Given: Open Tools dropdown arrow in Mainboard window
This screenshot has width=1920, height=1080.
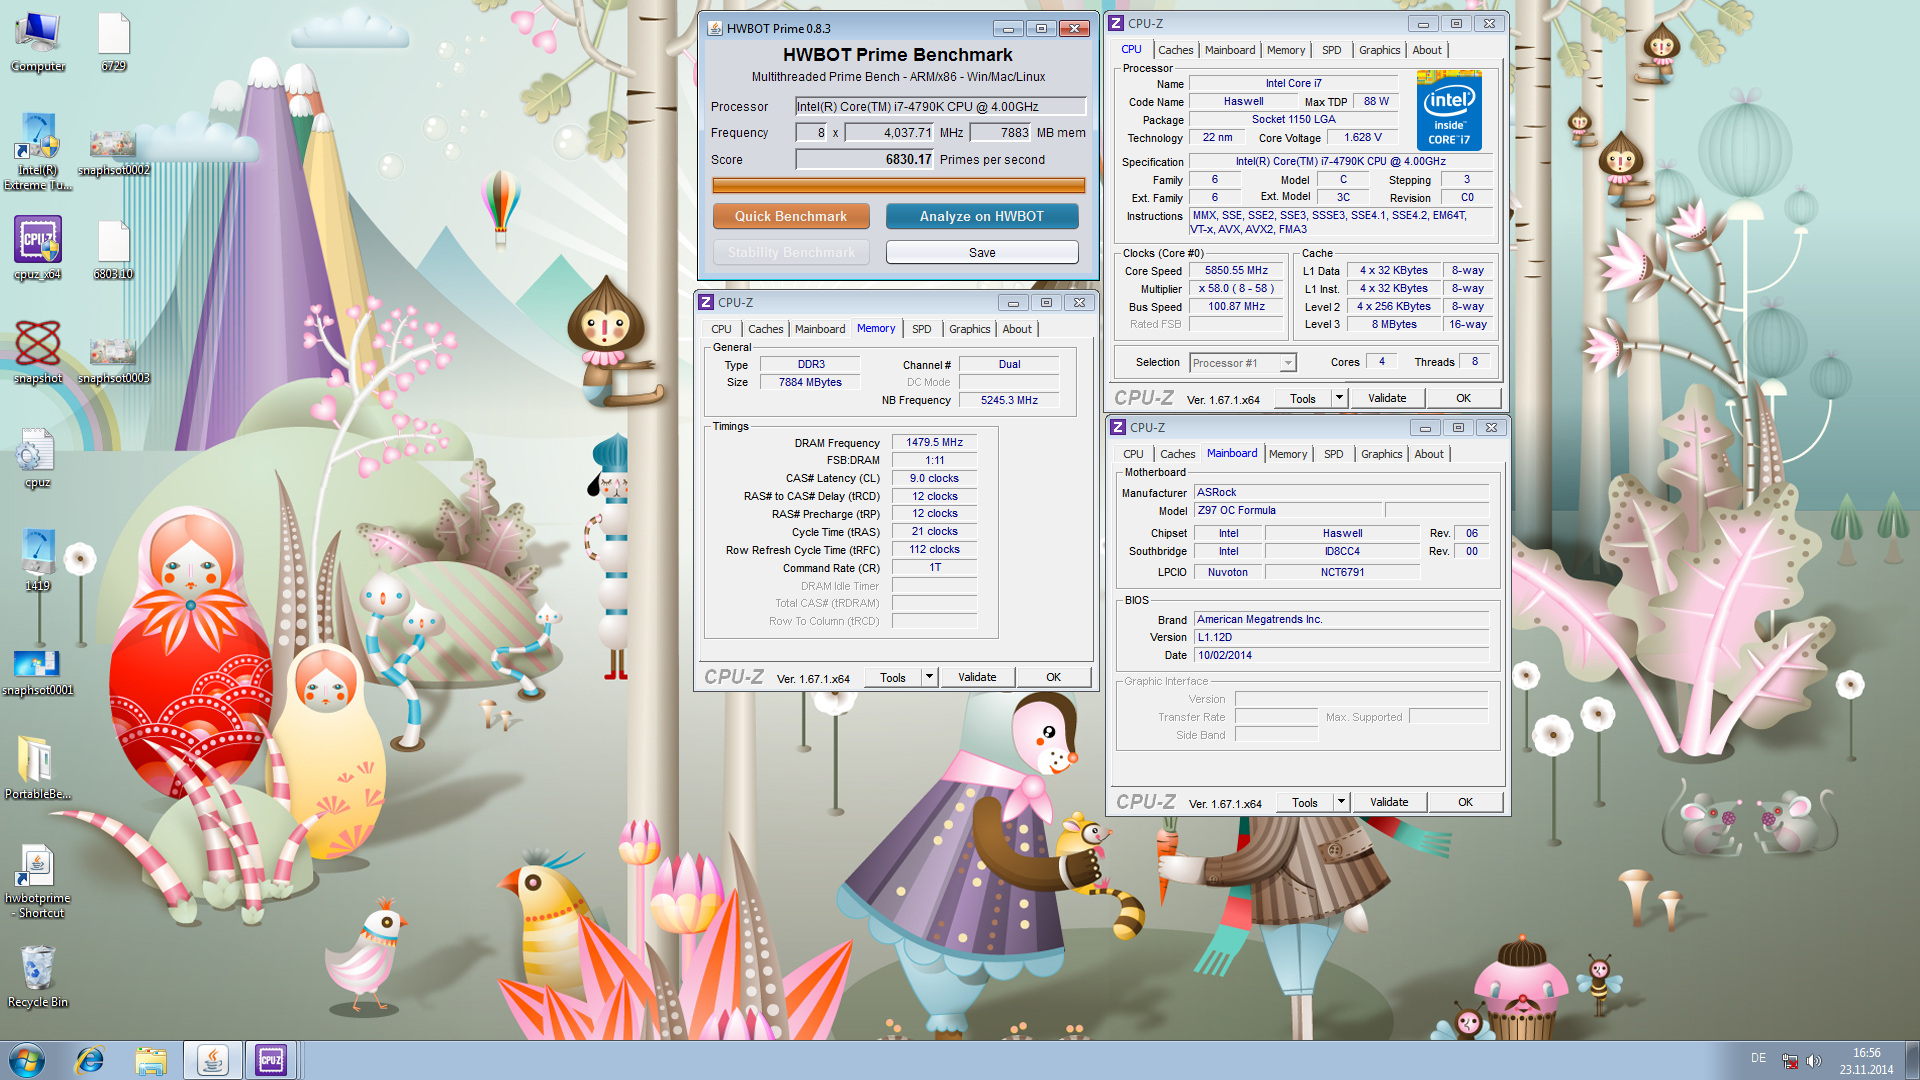Looking at the screenshot, I should click(x=1341, y=802).
